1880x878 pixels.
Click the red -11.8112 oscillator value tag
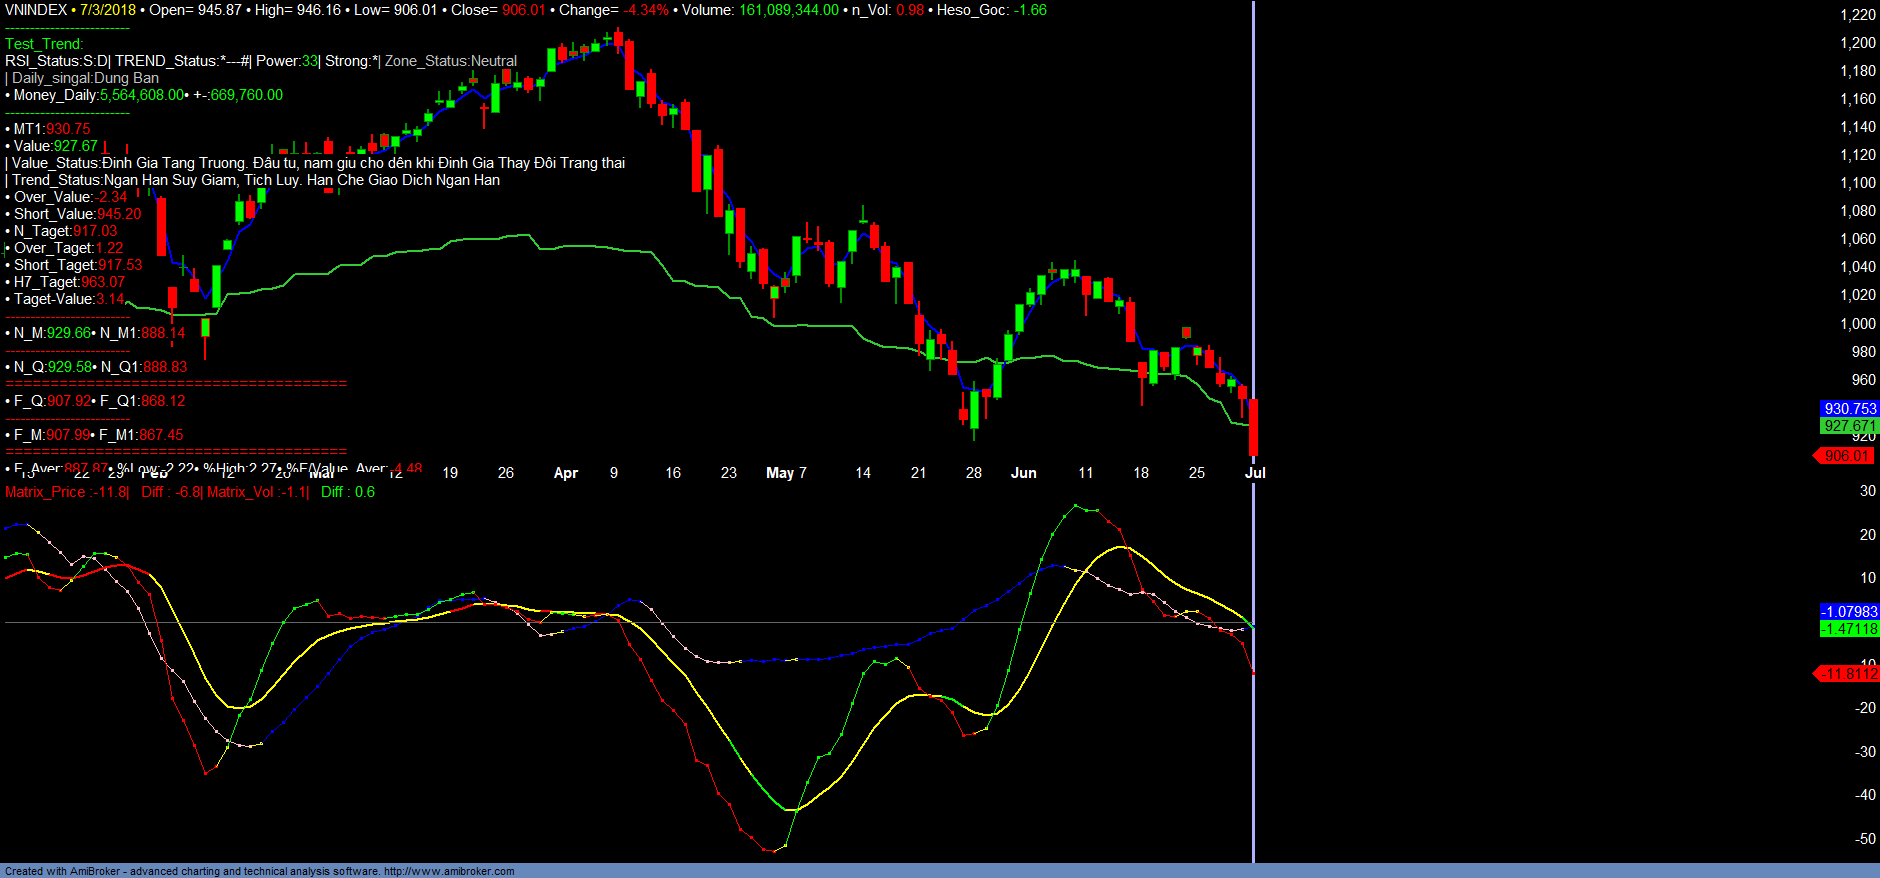click(x=1849, y=674)
